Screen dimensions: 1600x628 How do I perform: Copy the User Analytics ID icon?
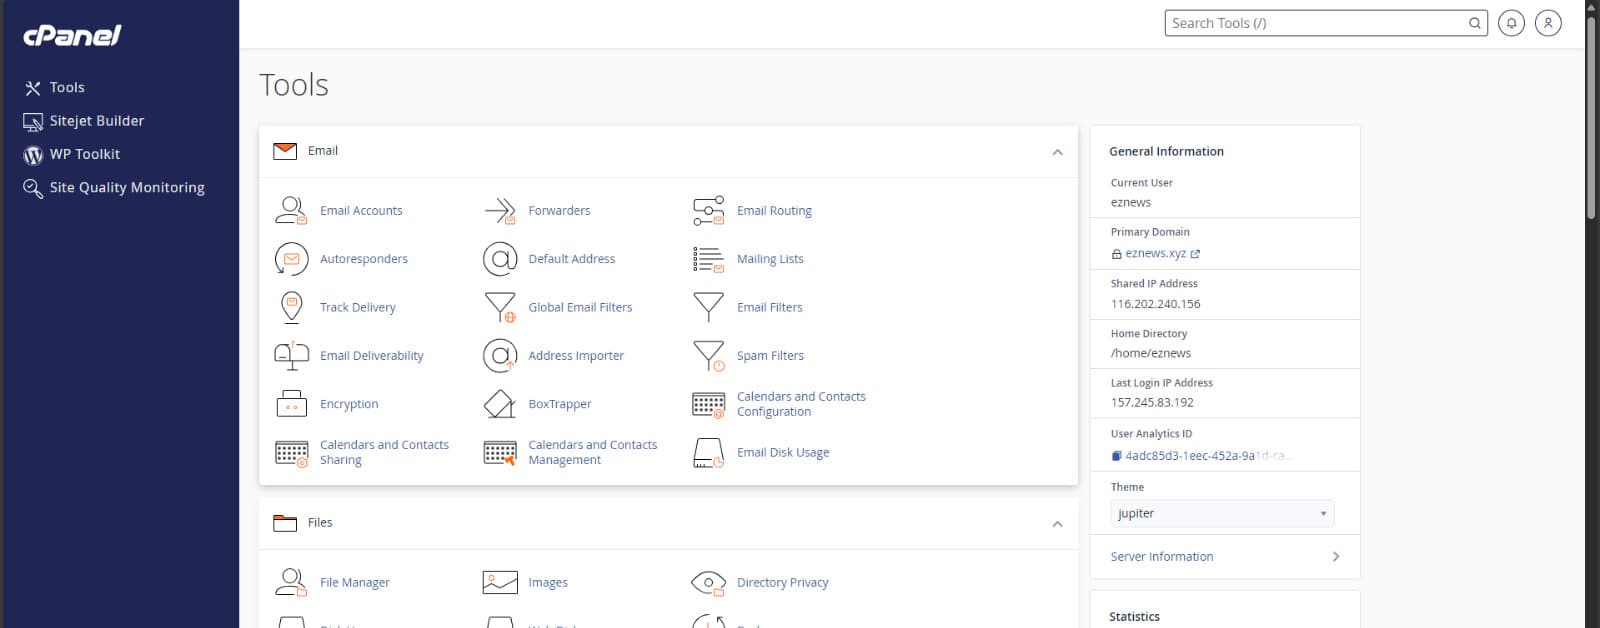click(x=1116, y=456)
